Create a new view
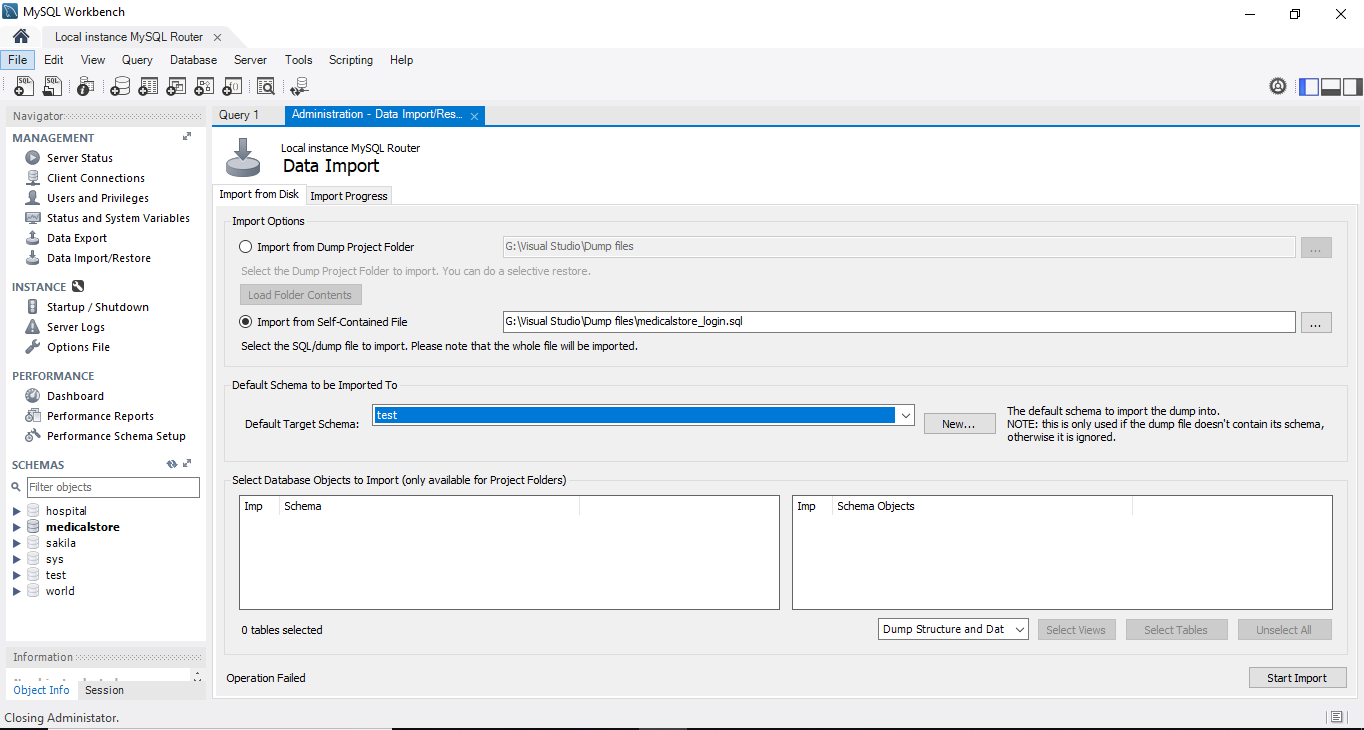 [176, 86]
